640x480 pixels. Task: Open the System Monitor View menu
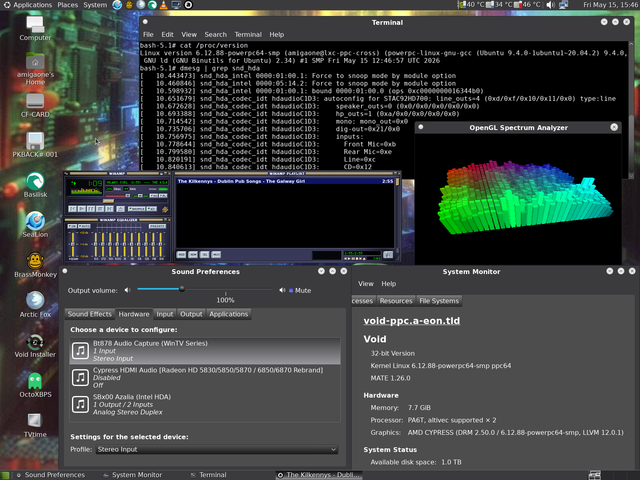click(366, 284)
